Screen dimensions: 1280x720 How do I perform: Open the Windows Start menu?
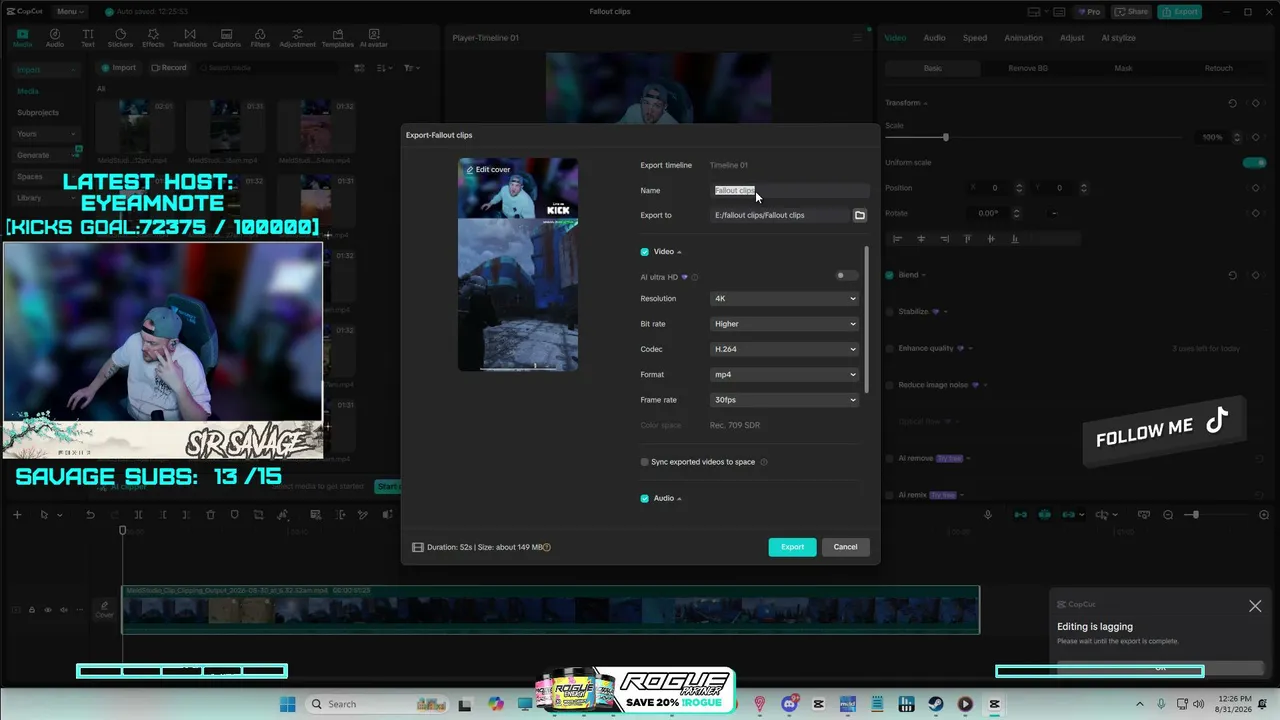(287, 704)
